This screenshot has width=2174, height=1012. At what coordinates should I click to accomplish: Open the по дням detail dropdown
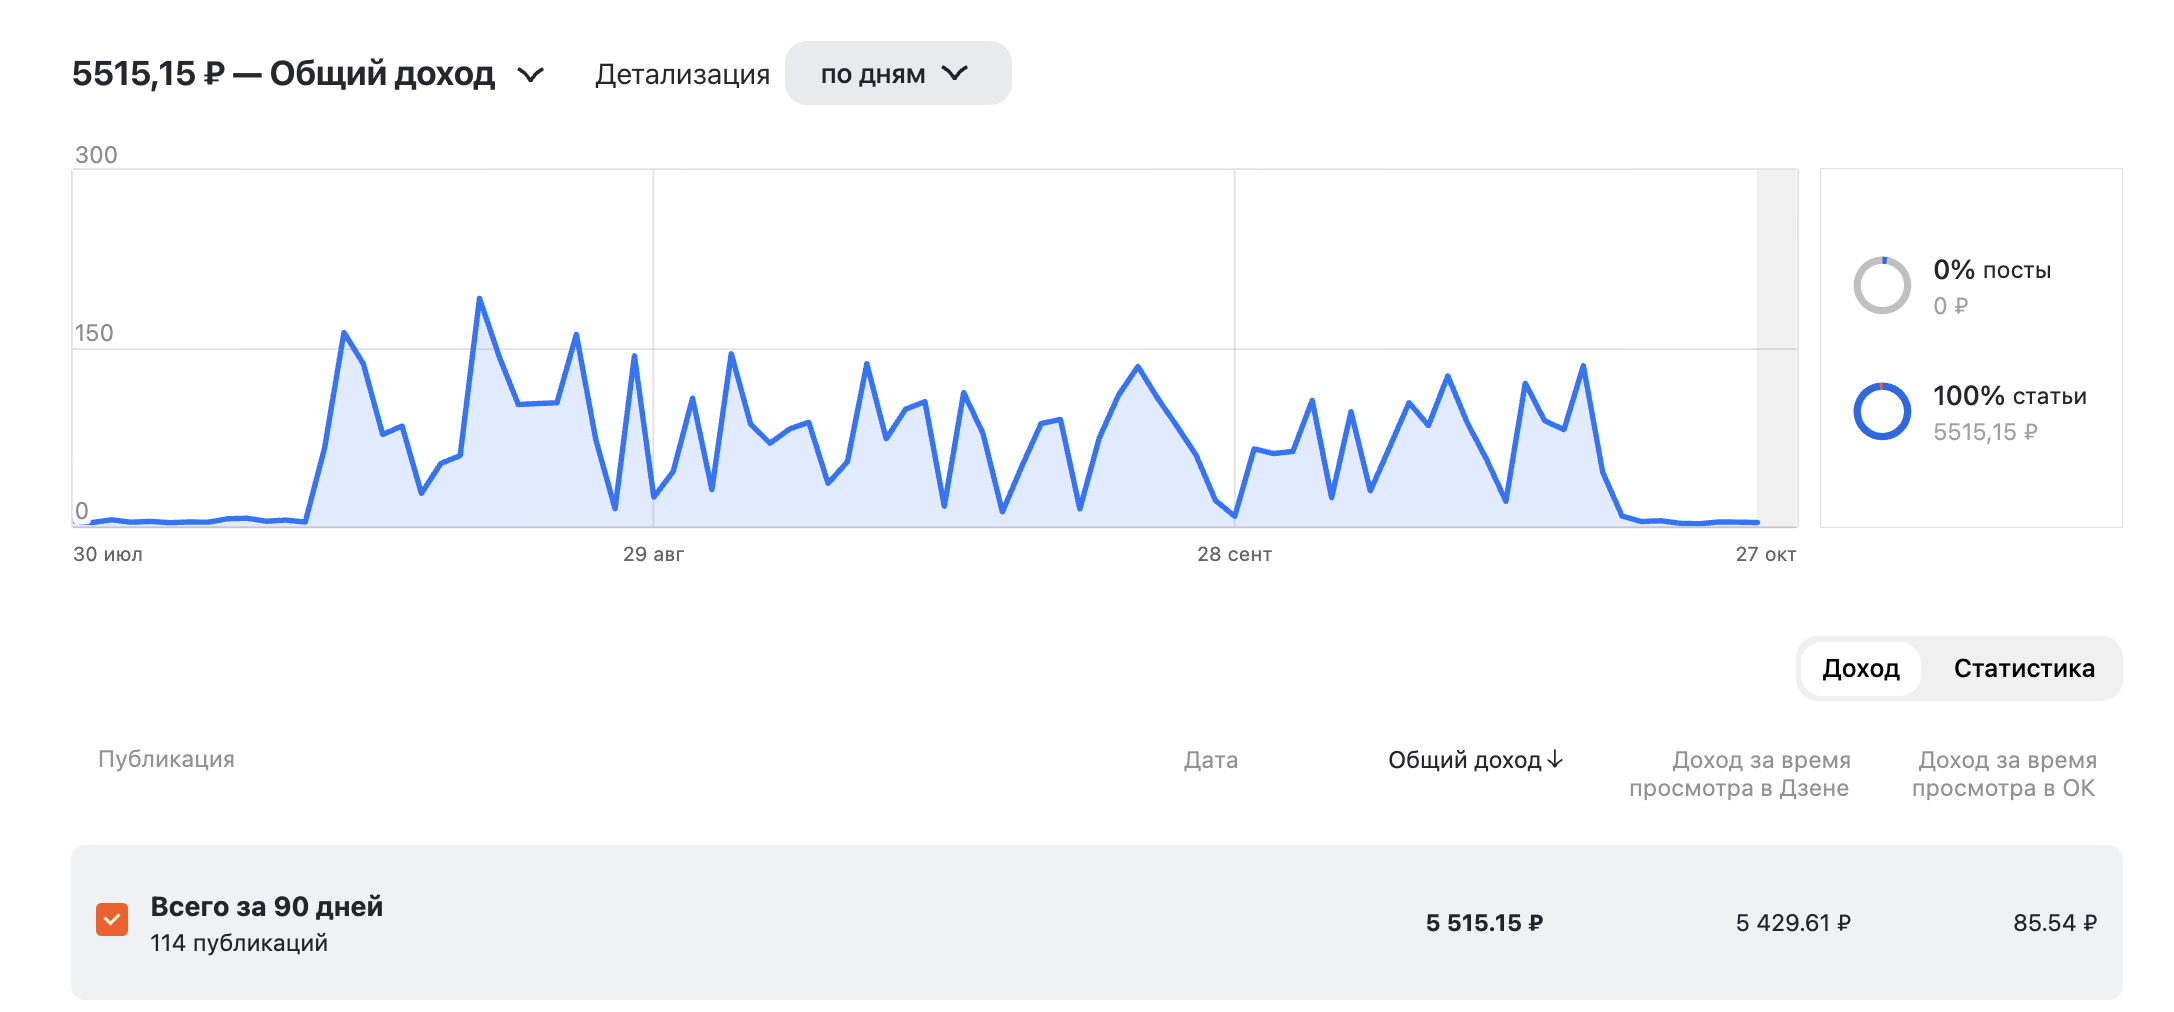(897, 74)
